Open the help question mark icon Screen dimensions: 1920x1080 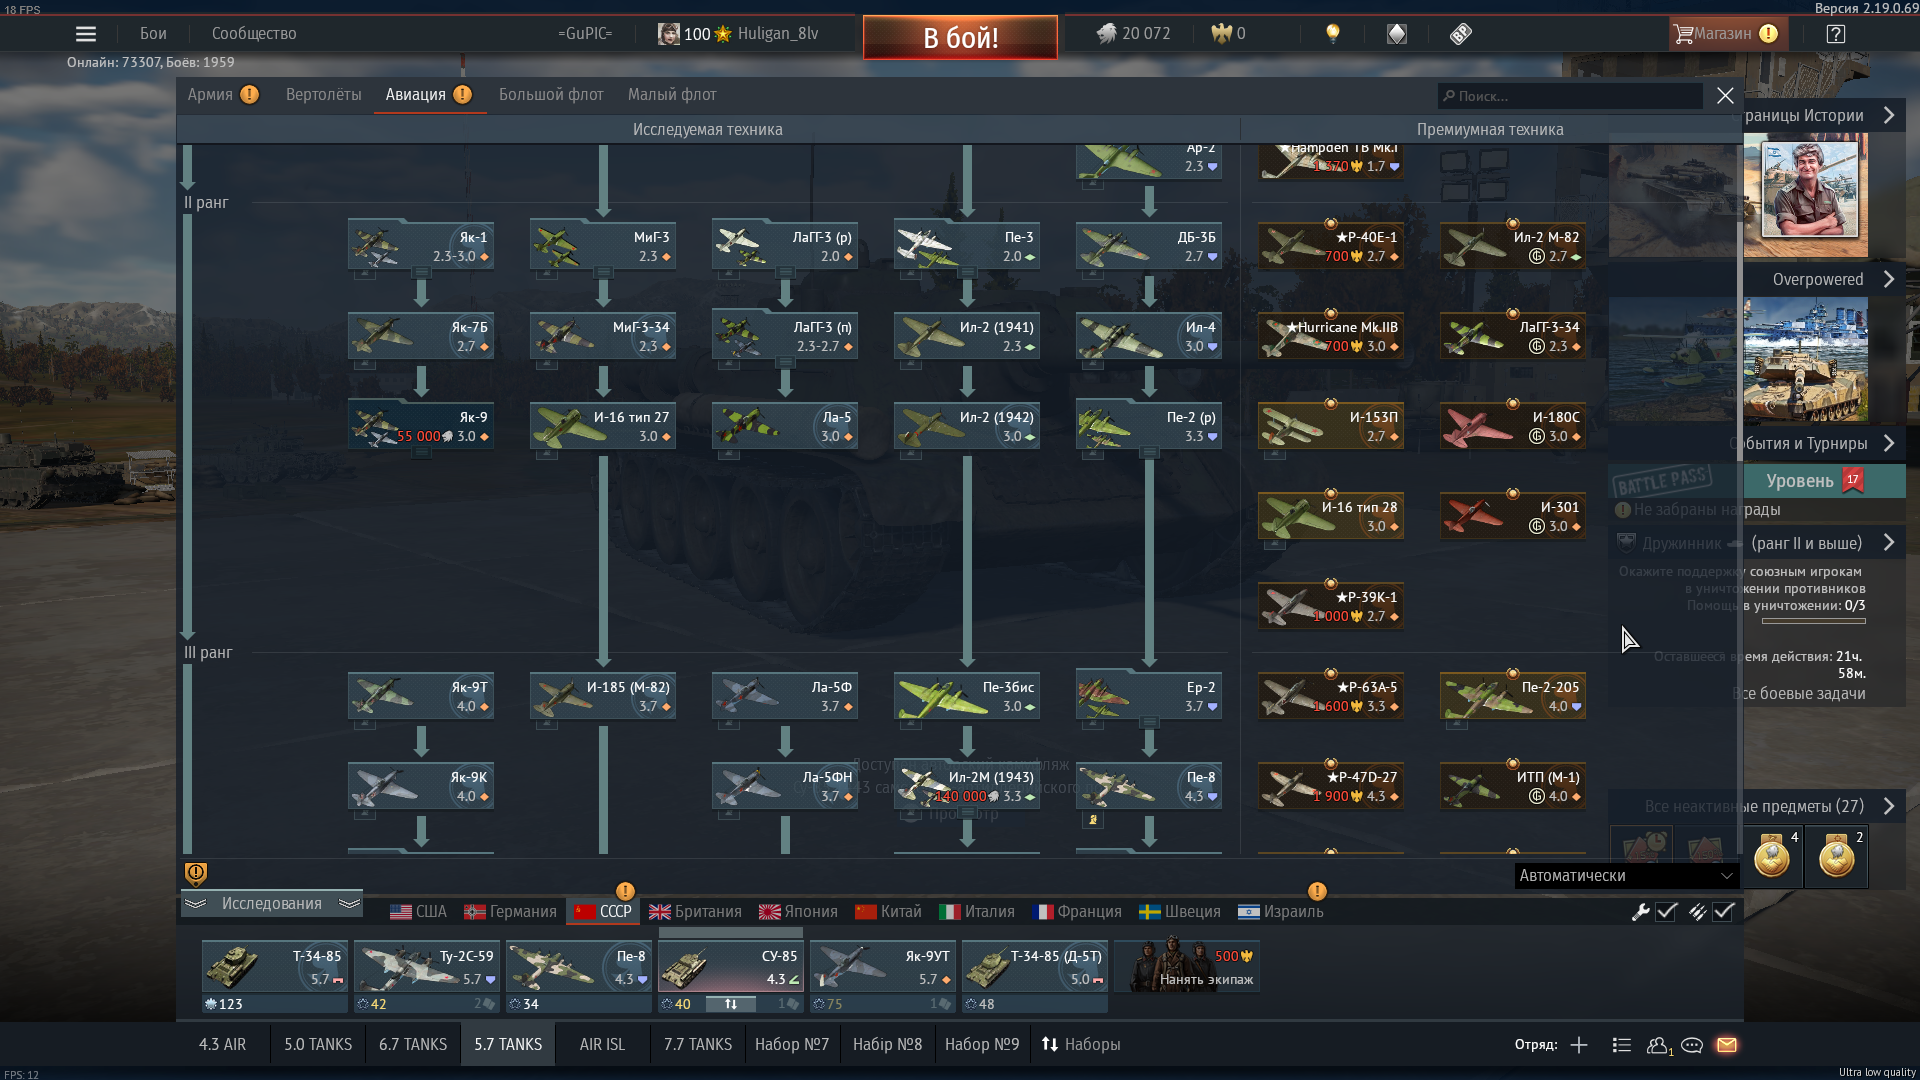1835,34
